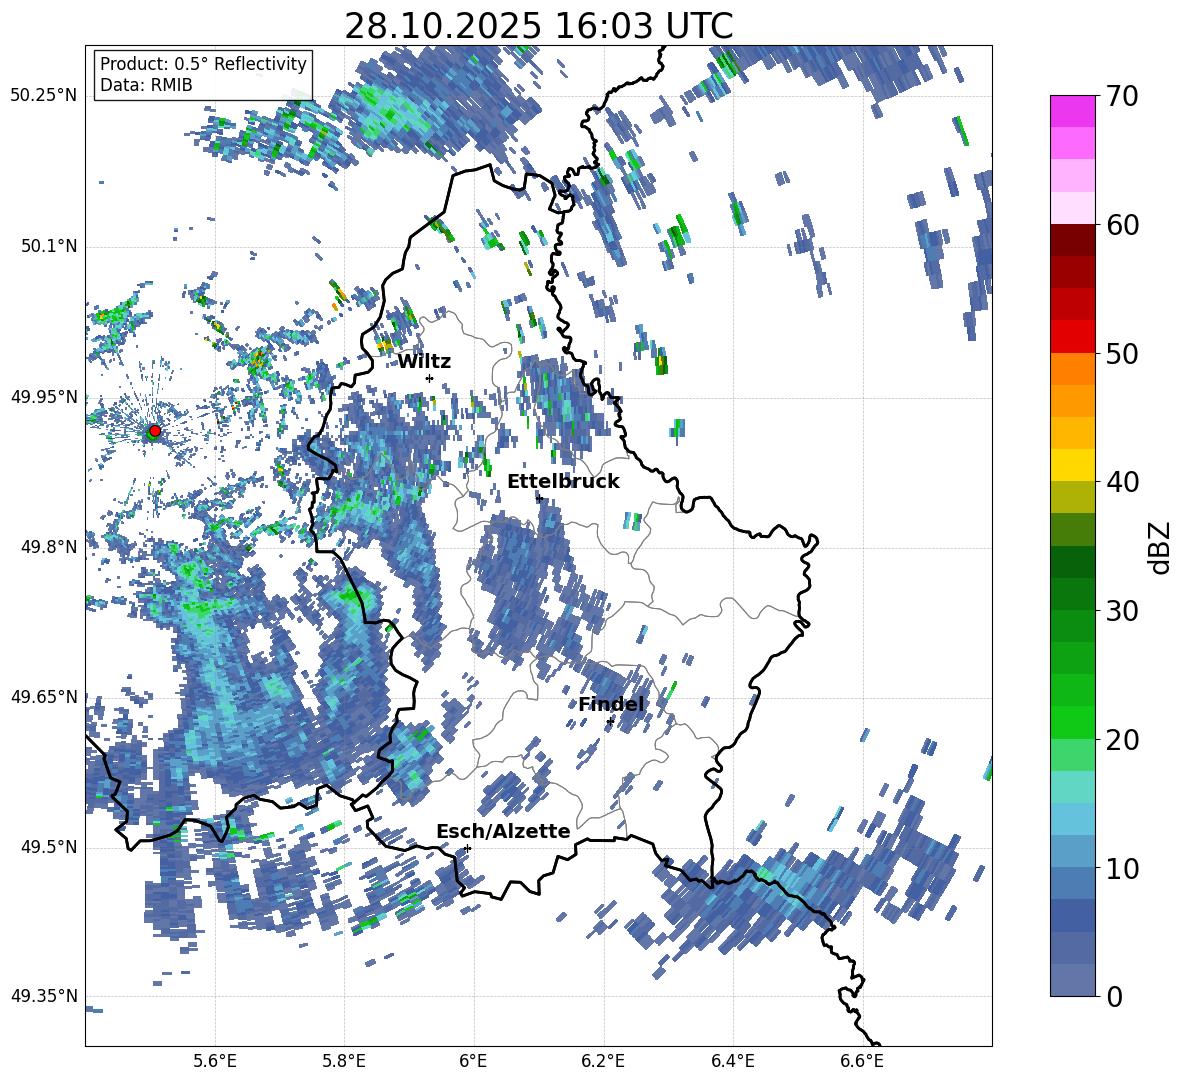Click the 49.5°N latitude label
Screen dimensions: 1184x1081
click(49, 846)
